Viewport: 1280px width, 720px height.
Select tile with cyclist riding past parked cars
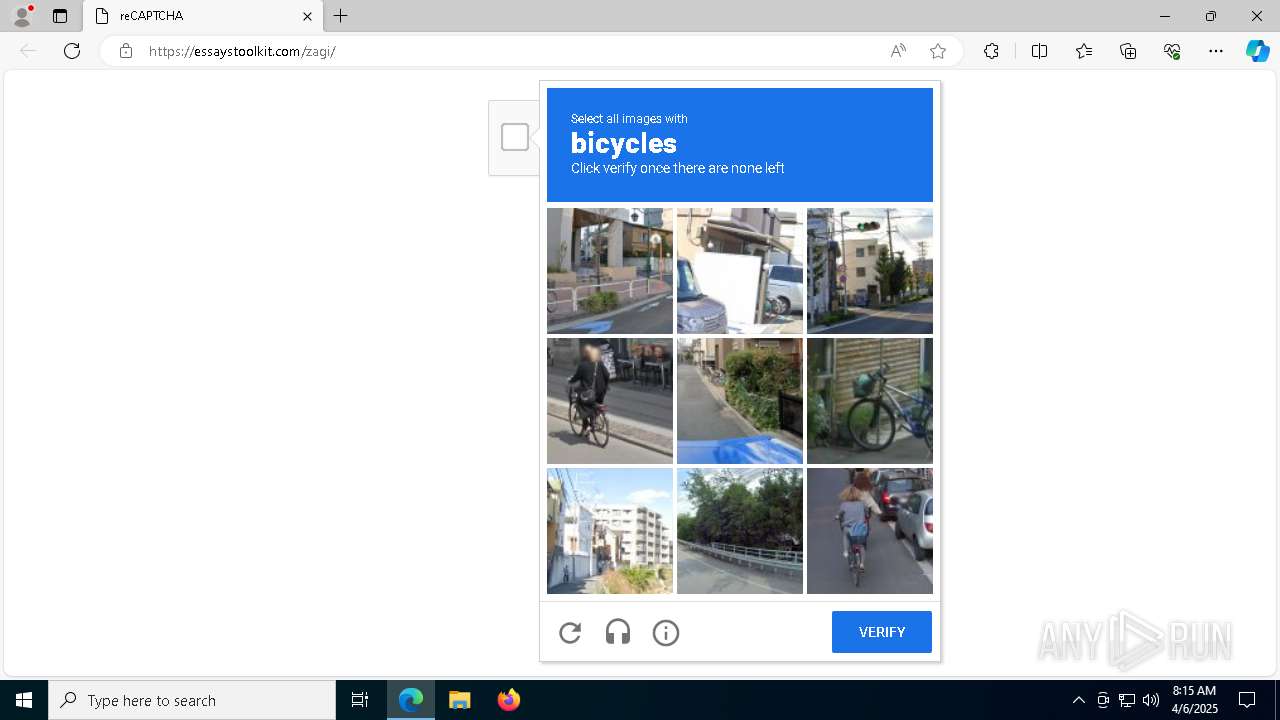[870, 531]
